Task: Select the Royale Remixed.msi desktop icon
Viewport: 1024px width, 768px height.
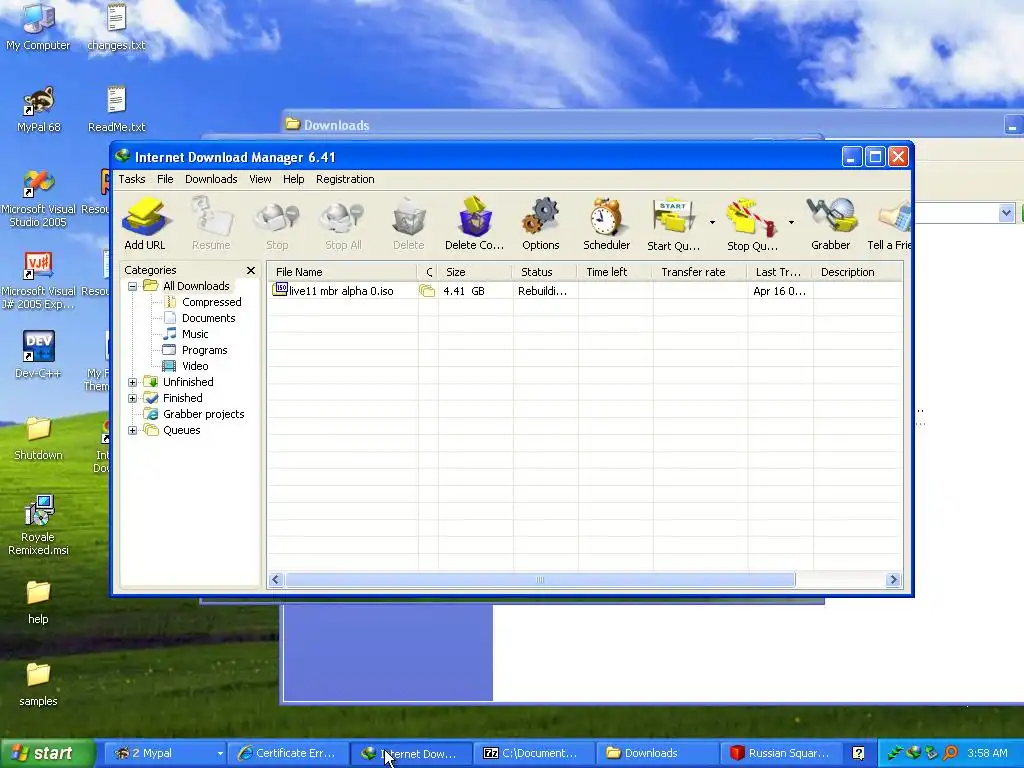Action: click(38, 525)
